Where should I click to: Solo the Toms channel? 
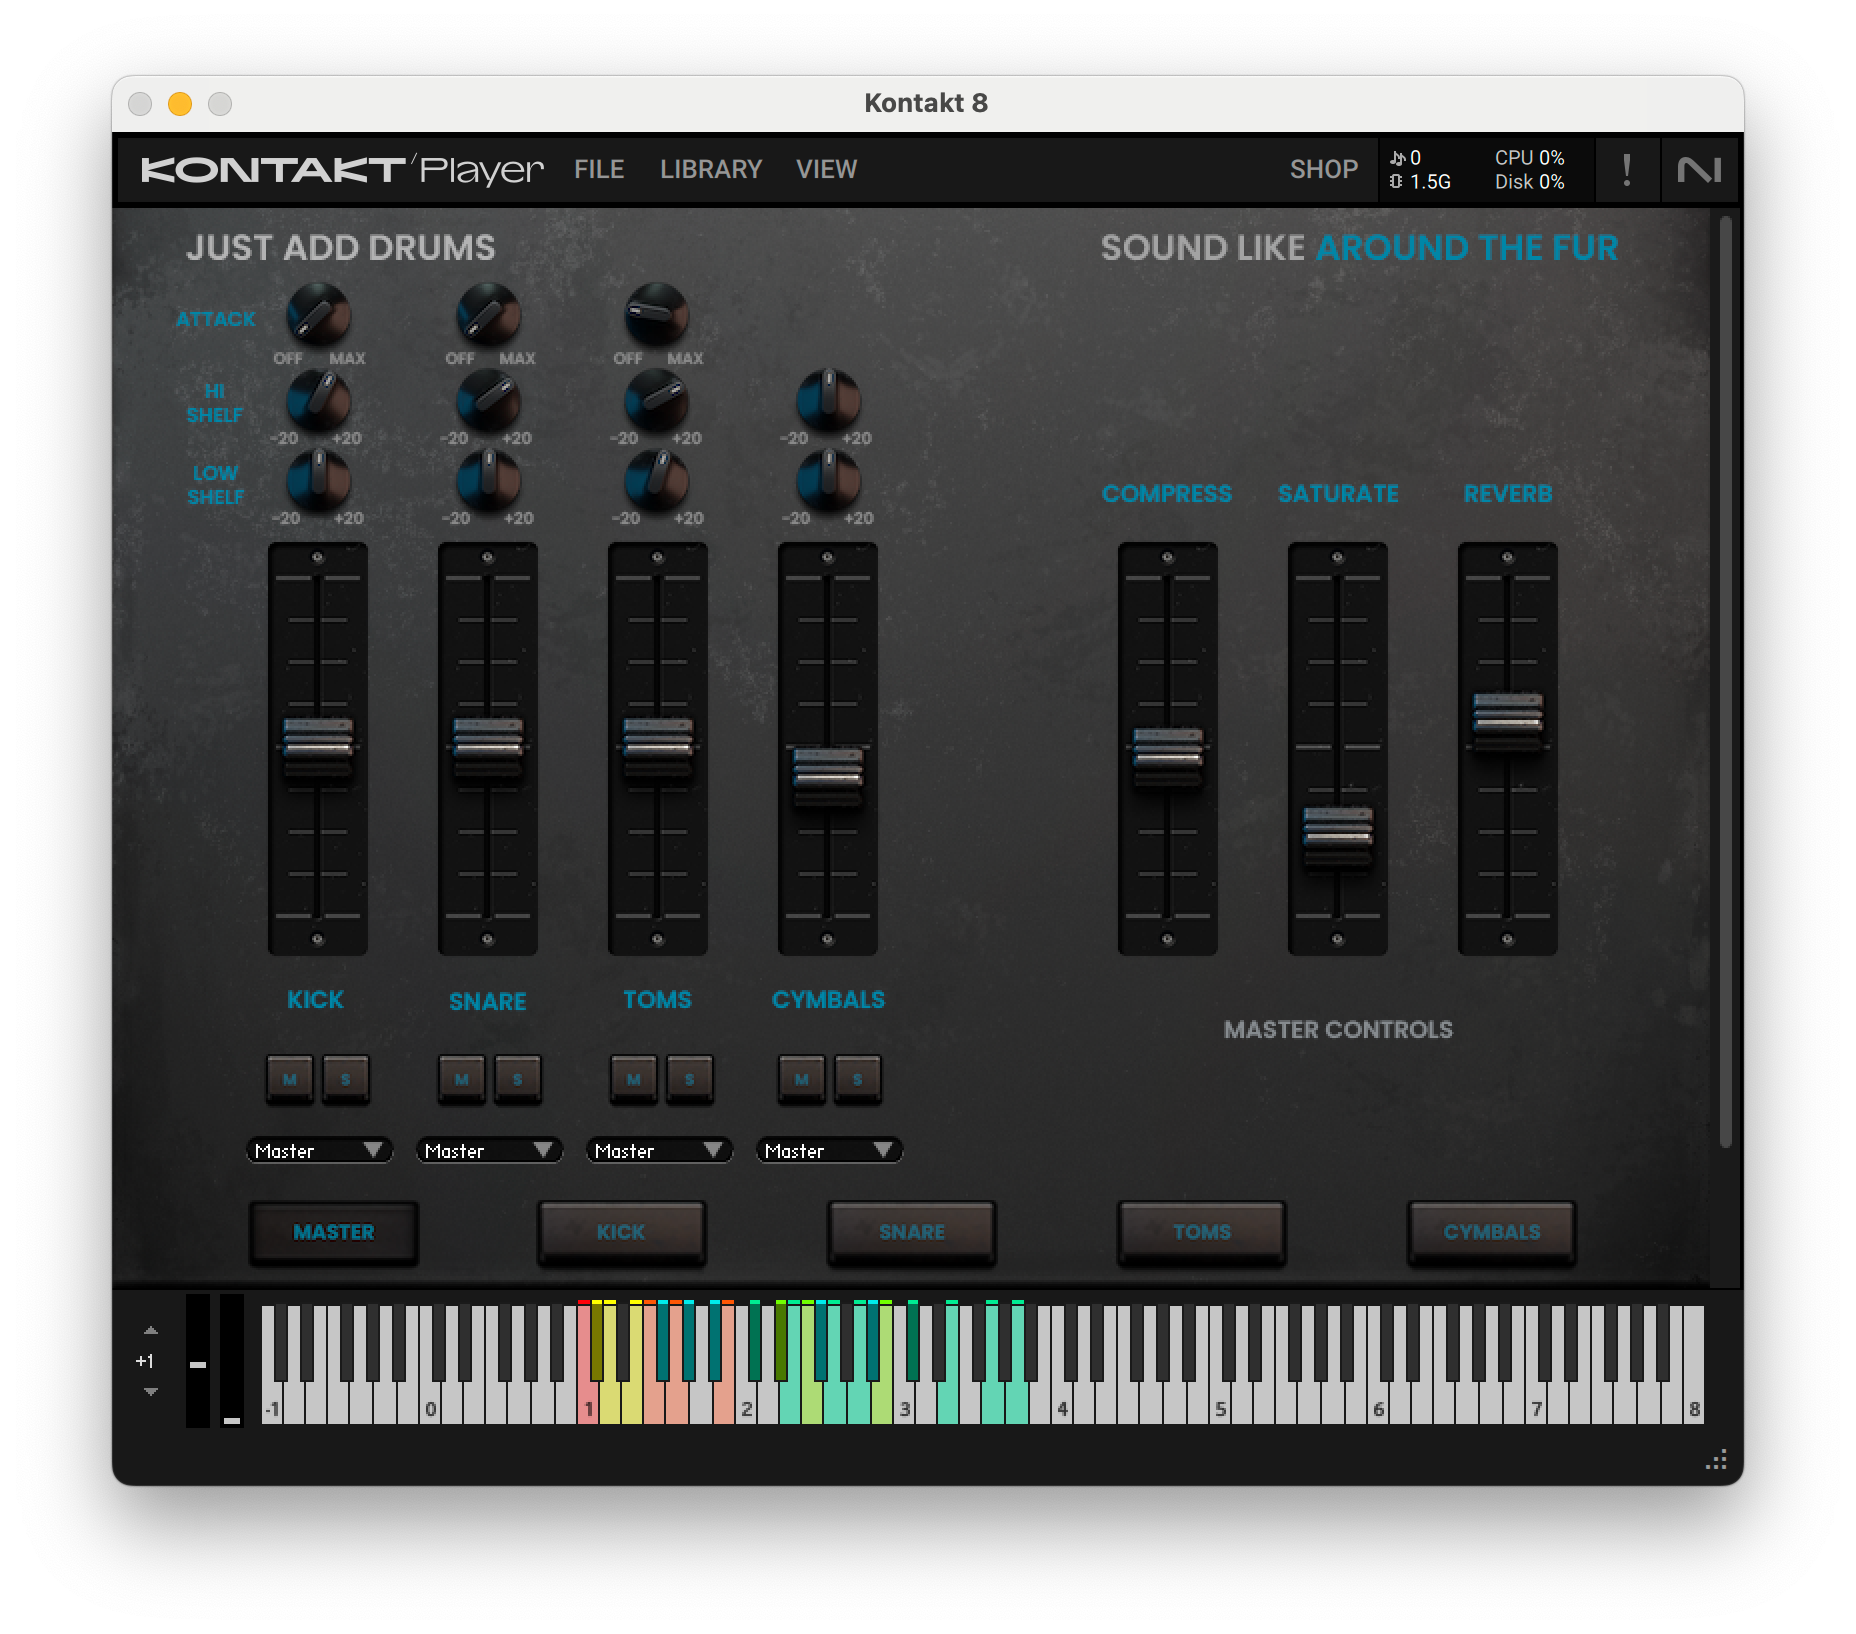click(x=690, y=1079)
